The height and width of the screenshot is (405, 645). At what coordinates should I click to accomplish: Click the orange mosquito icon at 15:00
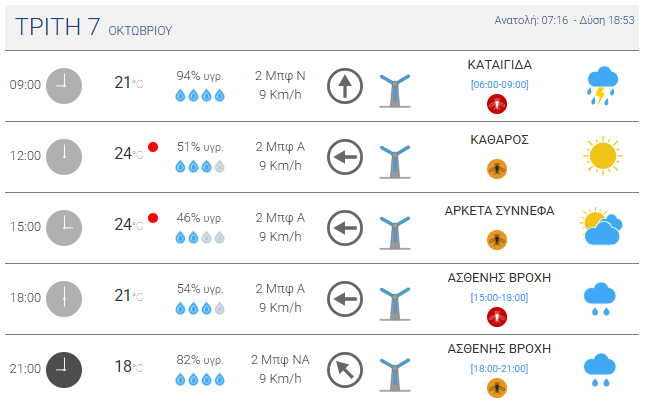[x=496, y=239]
